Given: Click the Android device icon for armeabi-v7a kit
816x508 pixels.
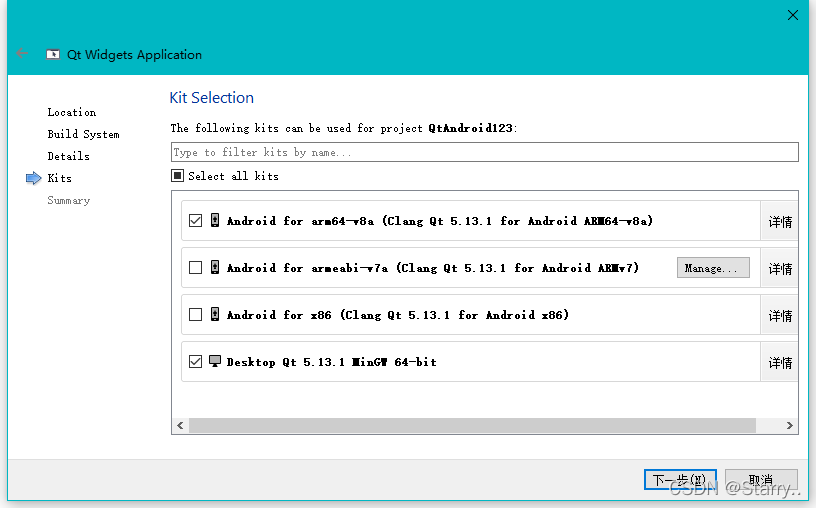Looking at the screenshot, I should click(x=214, y=267).
